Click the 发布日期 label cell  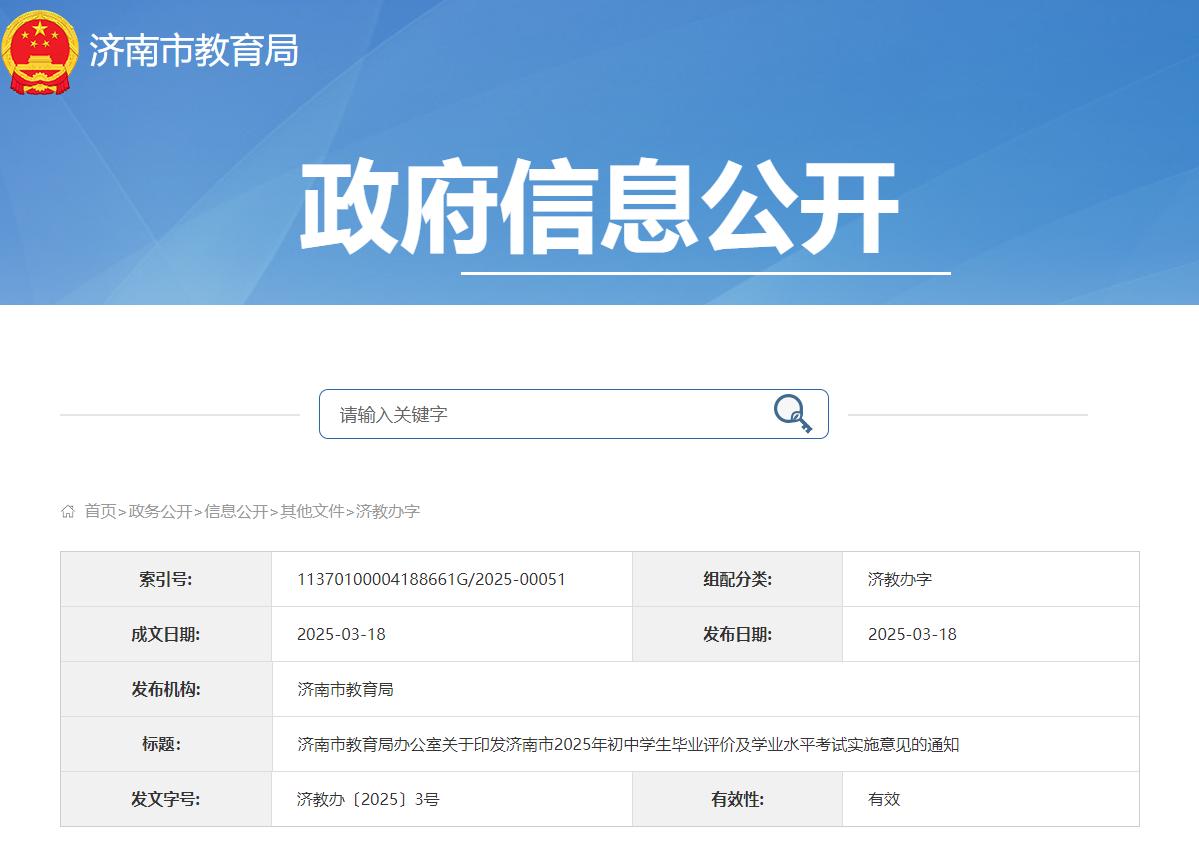point(737,635)
